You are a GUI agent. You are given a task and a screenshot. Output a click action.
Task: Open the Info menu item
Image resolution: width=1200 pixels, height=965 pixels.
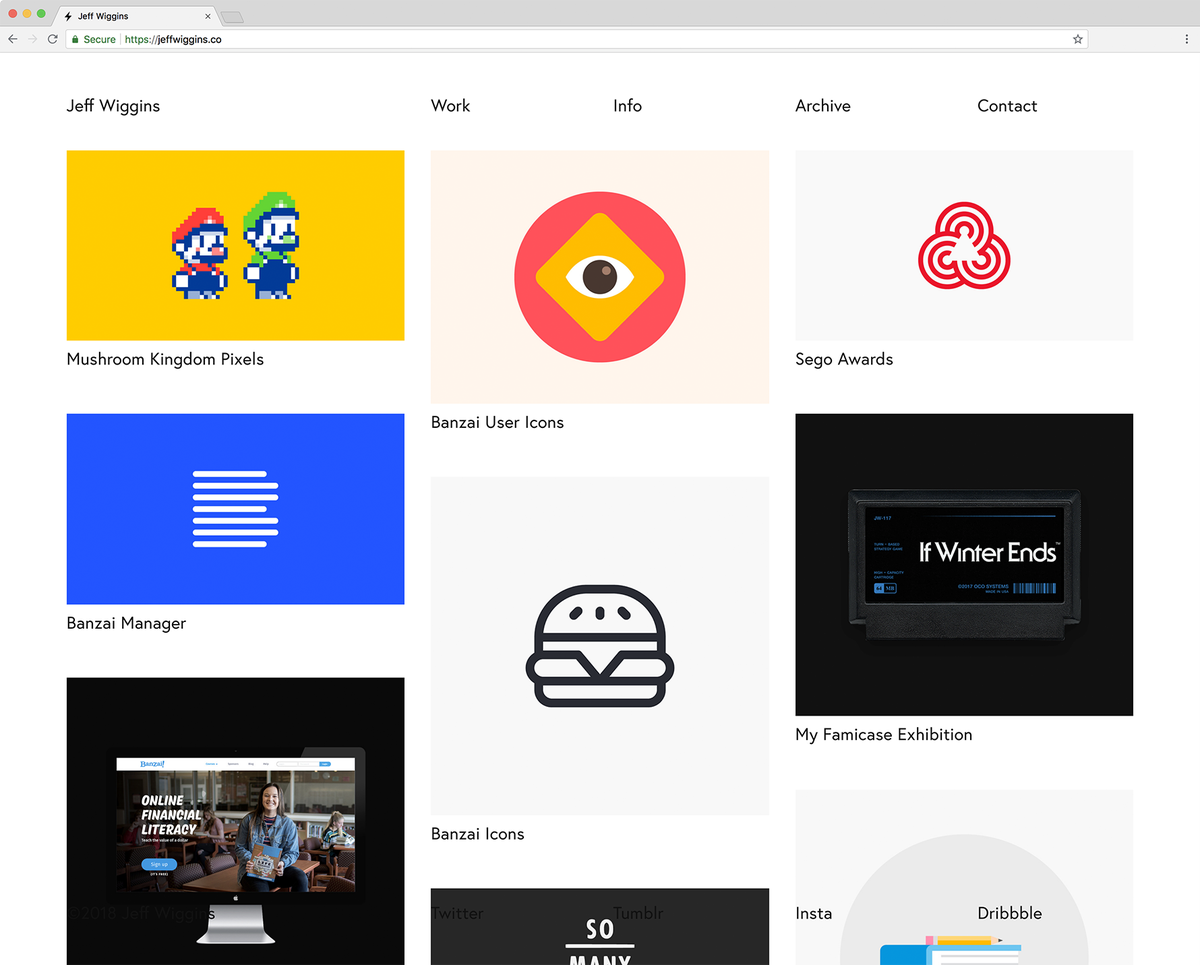click(627, 106)
